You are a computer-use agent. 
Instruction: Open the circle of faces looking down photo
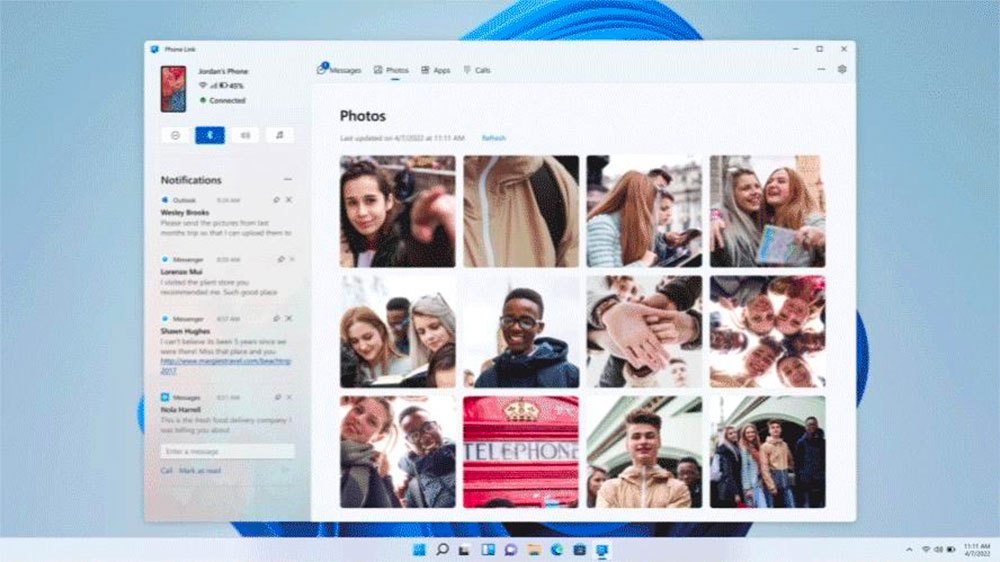tap(767, 332)
